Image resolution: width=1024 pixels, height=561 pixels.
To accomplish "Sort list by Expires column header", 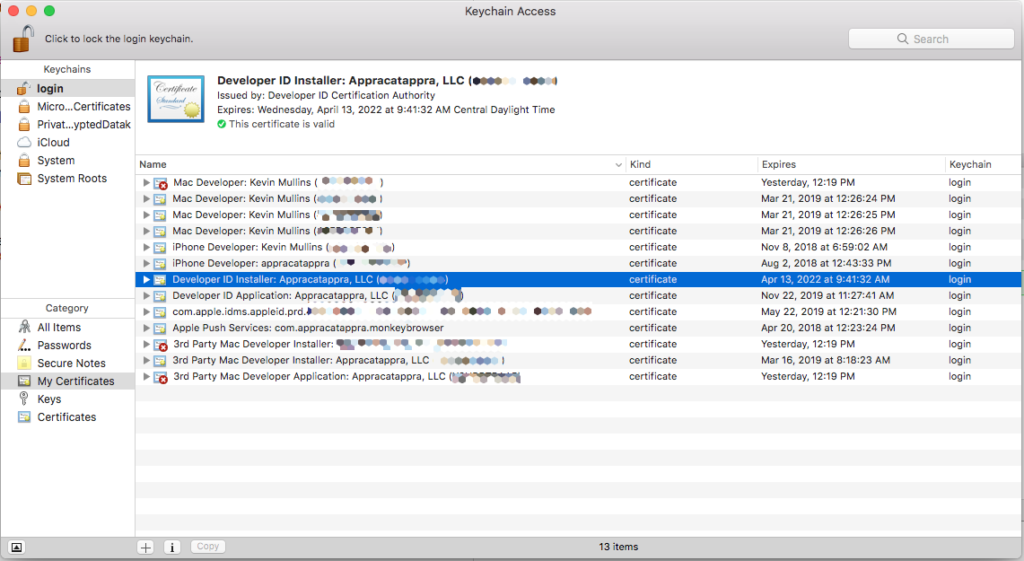I will point(850,164).
